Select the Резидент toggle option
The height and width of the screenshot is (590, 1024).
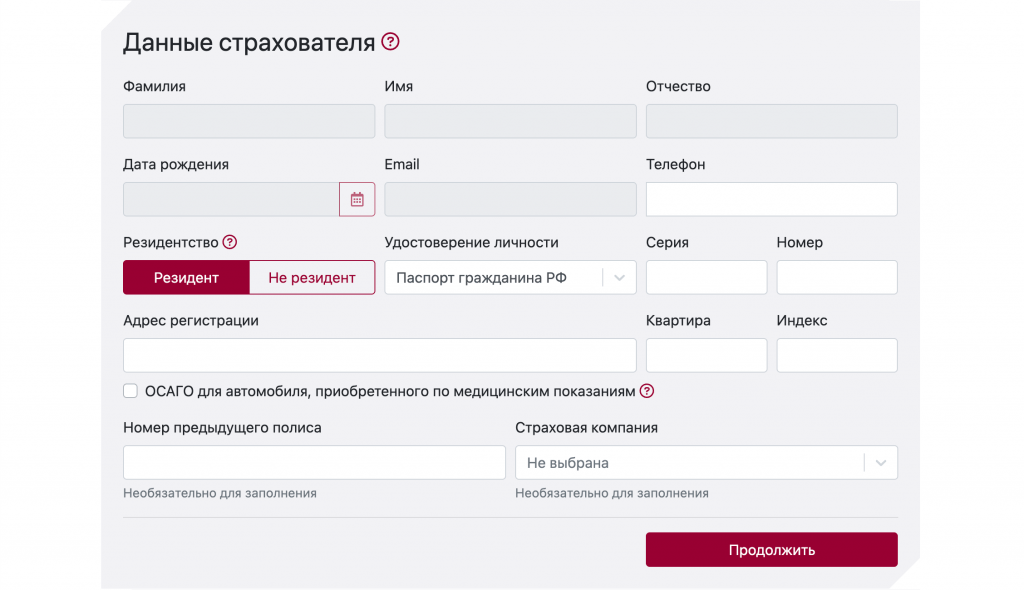point(186,278)
